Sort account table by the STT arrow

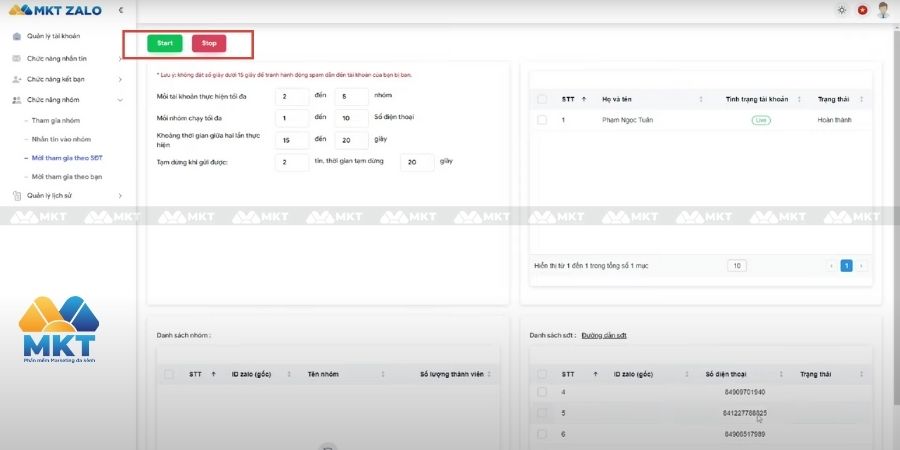click(x=584, y=99)
